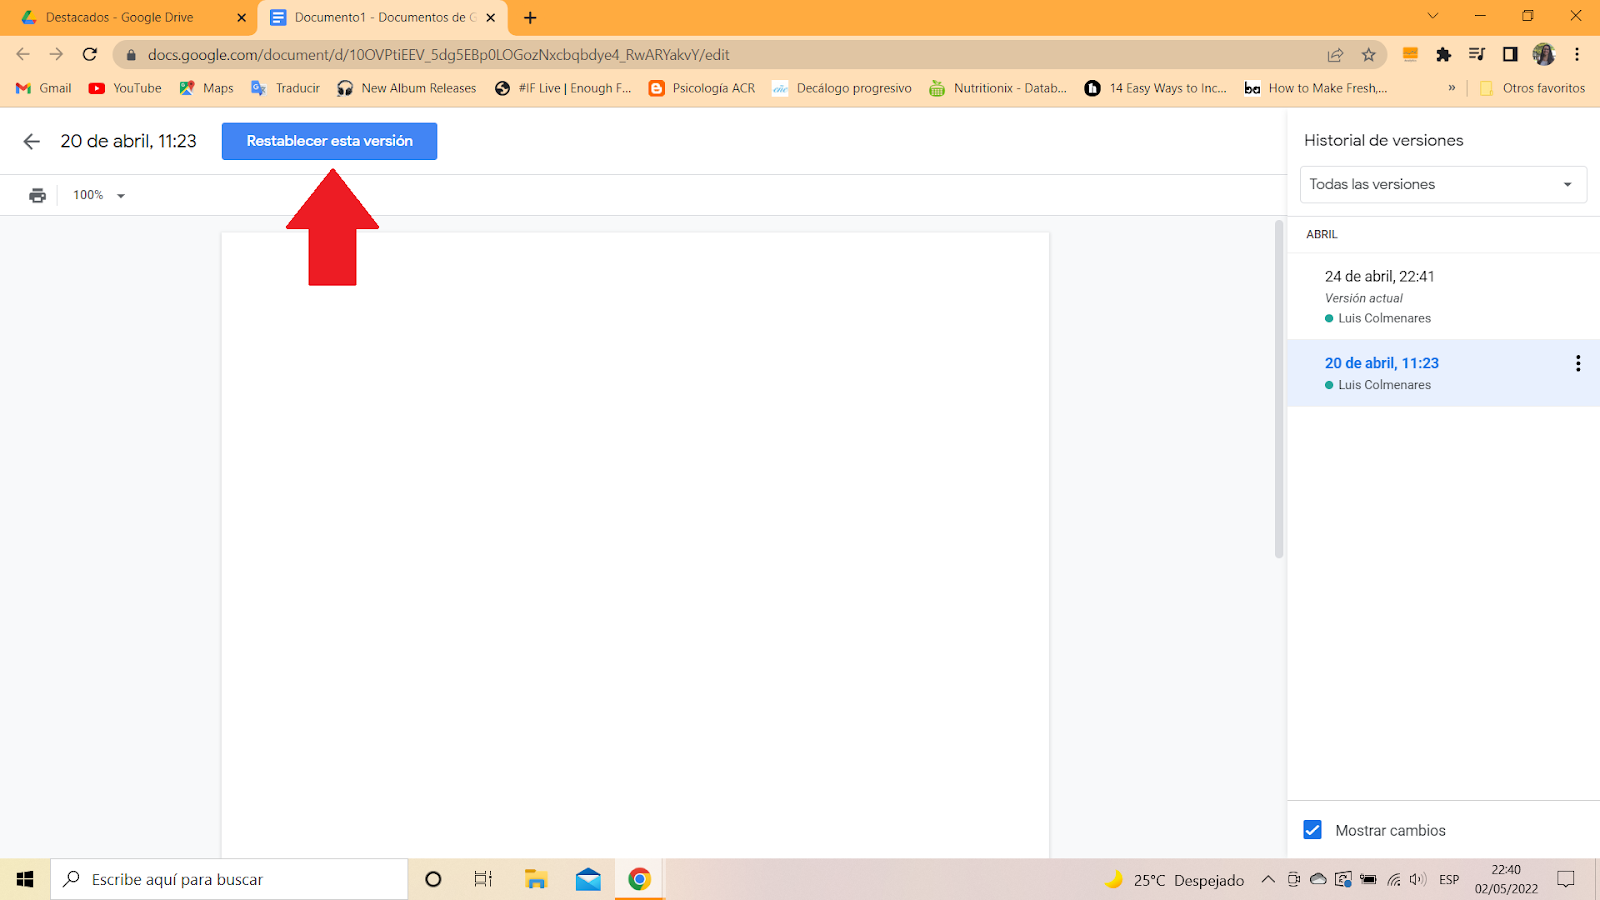This screenshot has height=900, width=1600.
Task: Open the YouTube bookmark
Action: point(125,88)
